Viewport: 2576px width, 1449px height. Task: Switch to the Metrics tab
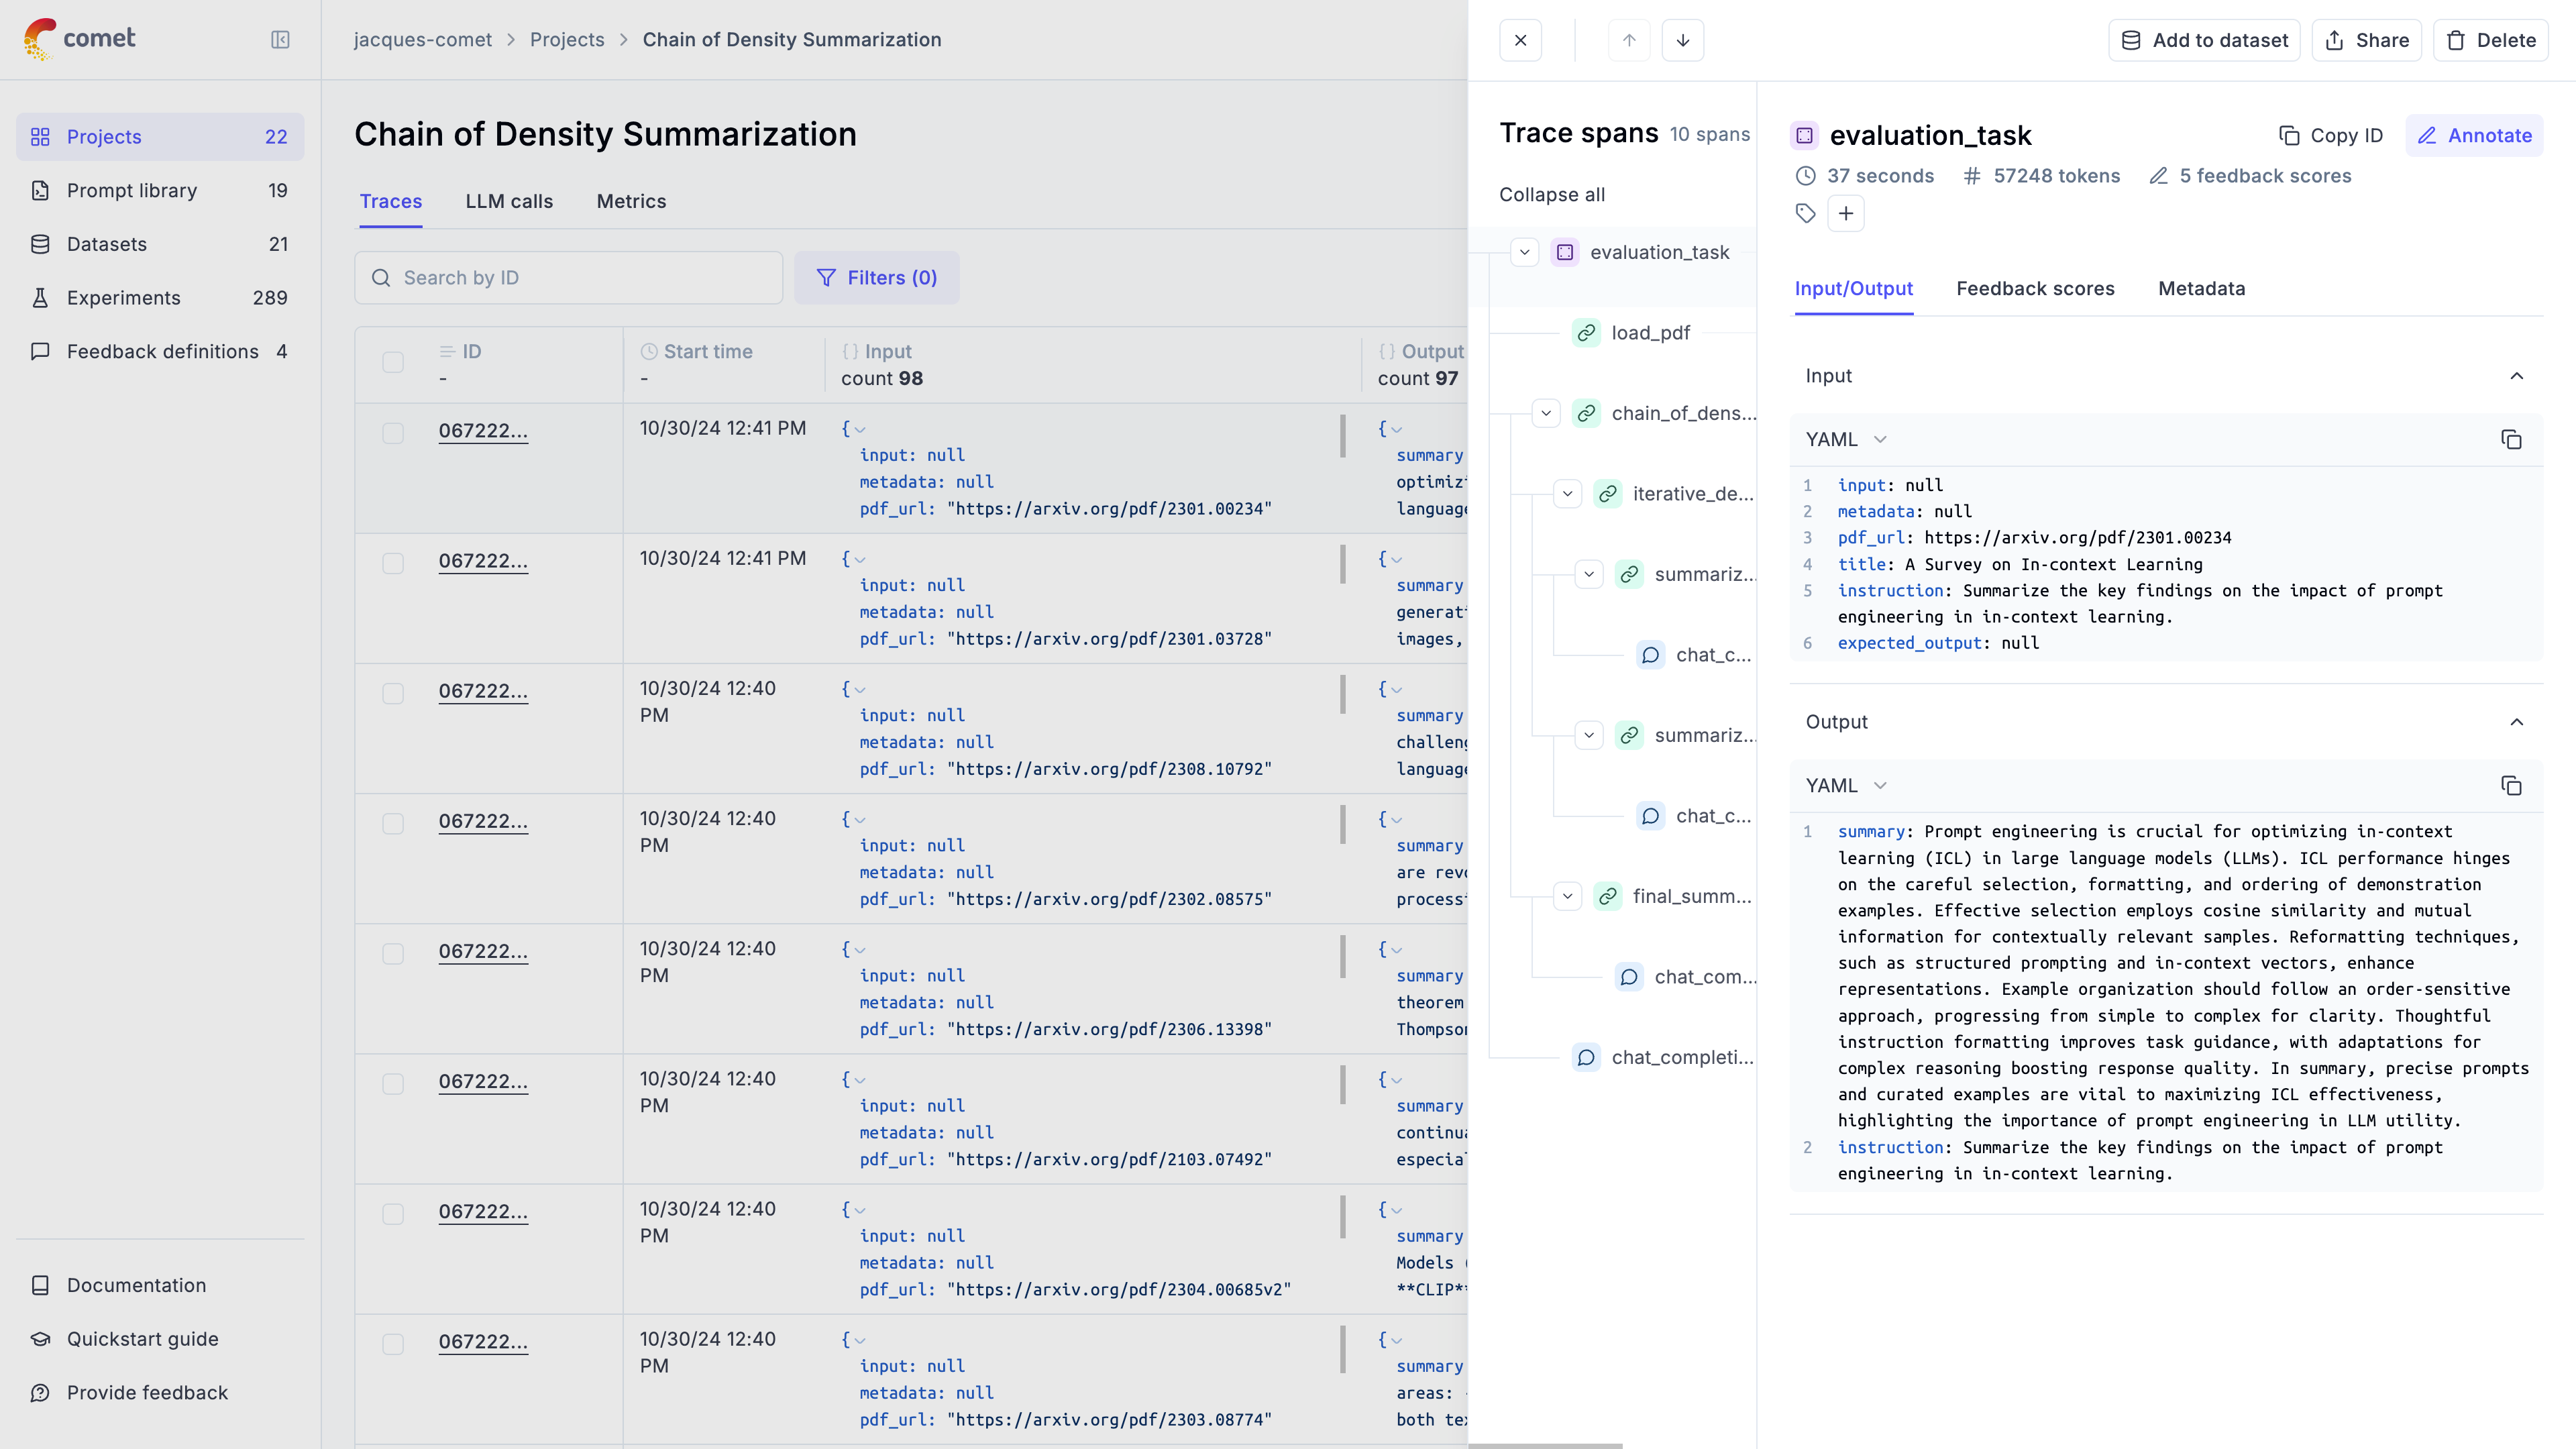(x=631, y=201)
